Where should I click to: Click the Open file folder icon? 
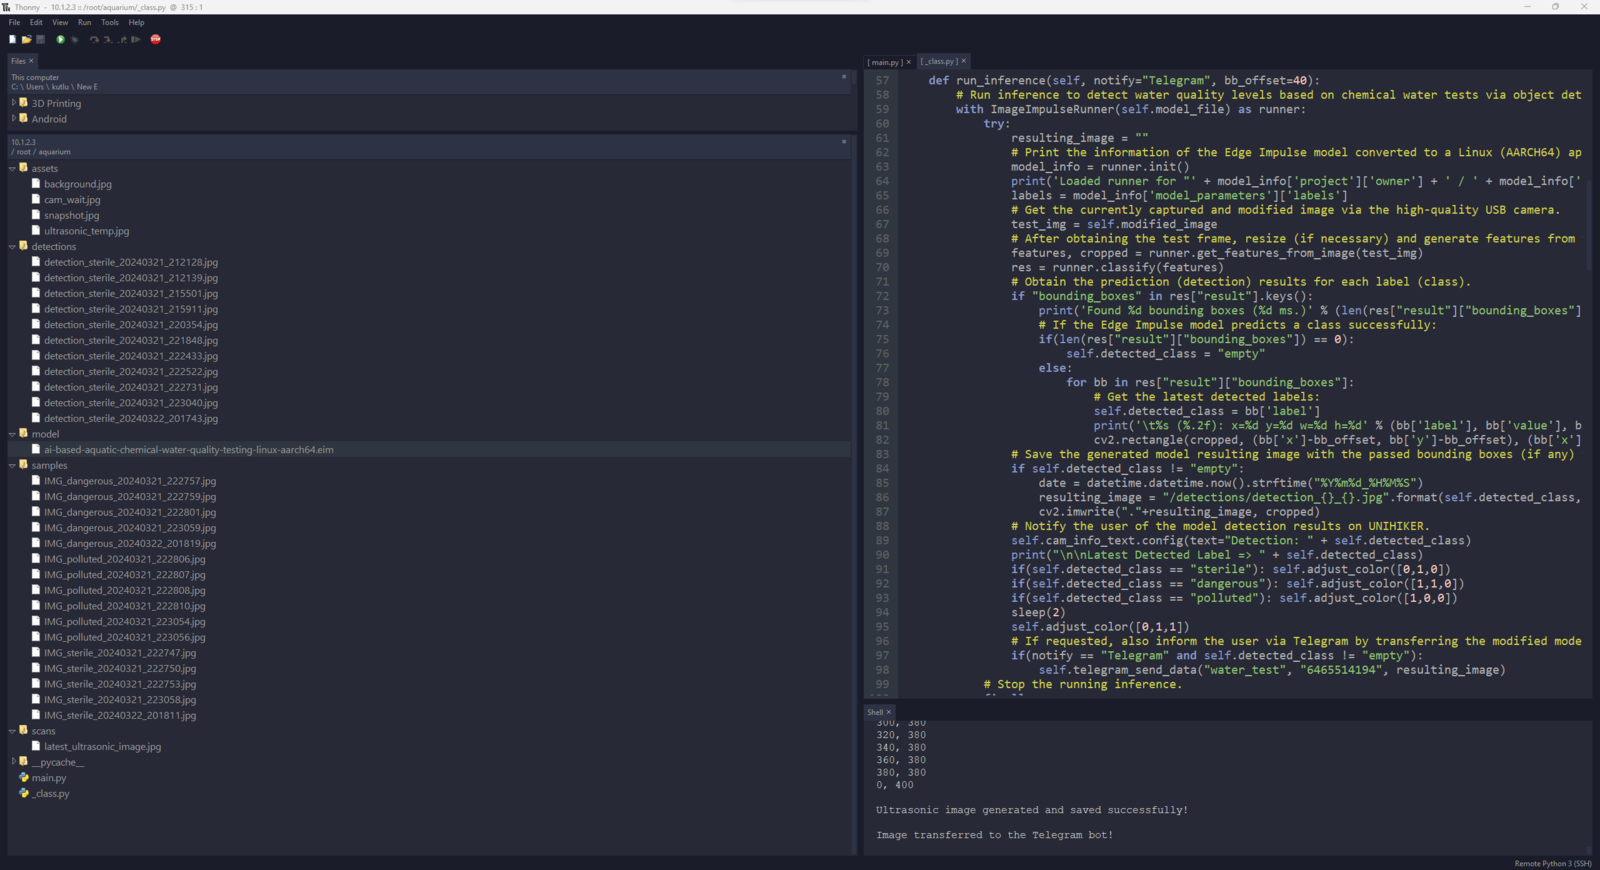pyautogui.click(x=27, y=40)
